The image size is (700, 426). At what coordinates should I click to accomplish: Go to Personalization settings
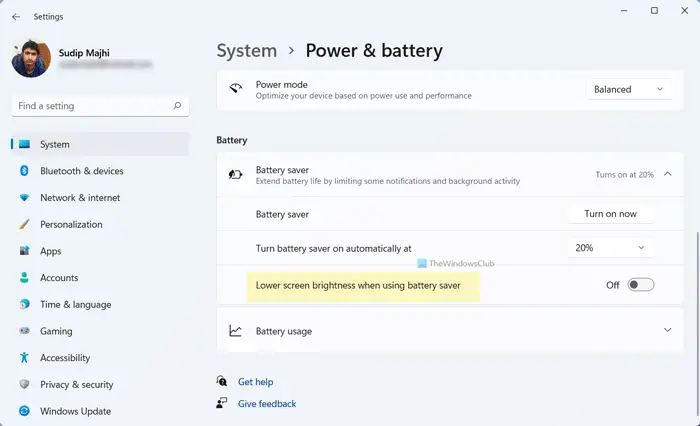pyautogui.click(x=71, y=225)
